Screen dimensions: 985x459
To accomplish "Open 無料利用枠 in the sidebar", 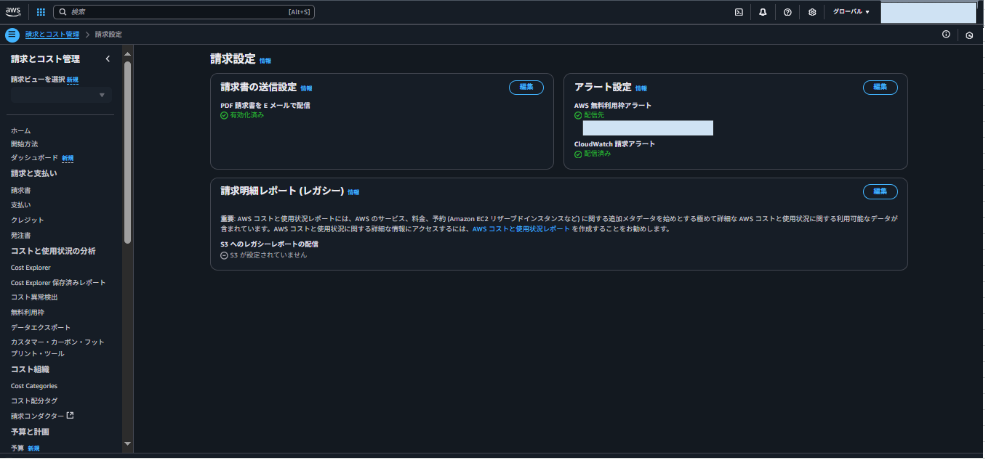I will coord(28,312).
